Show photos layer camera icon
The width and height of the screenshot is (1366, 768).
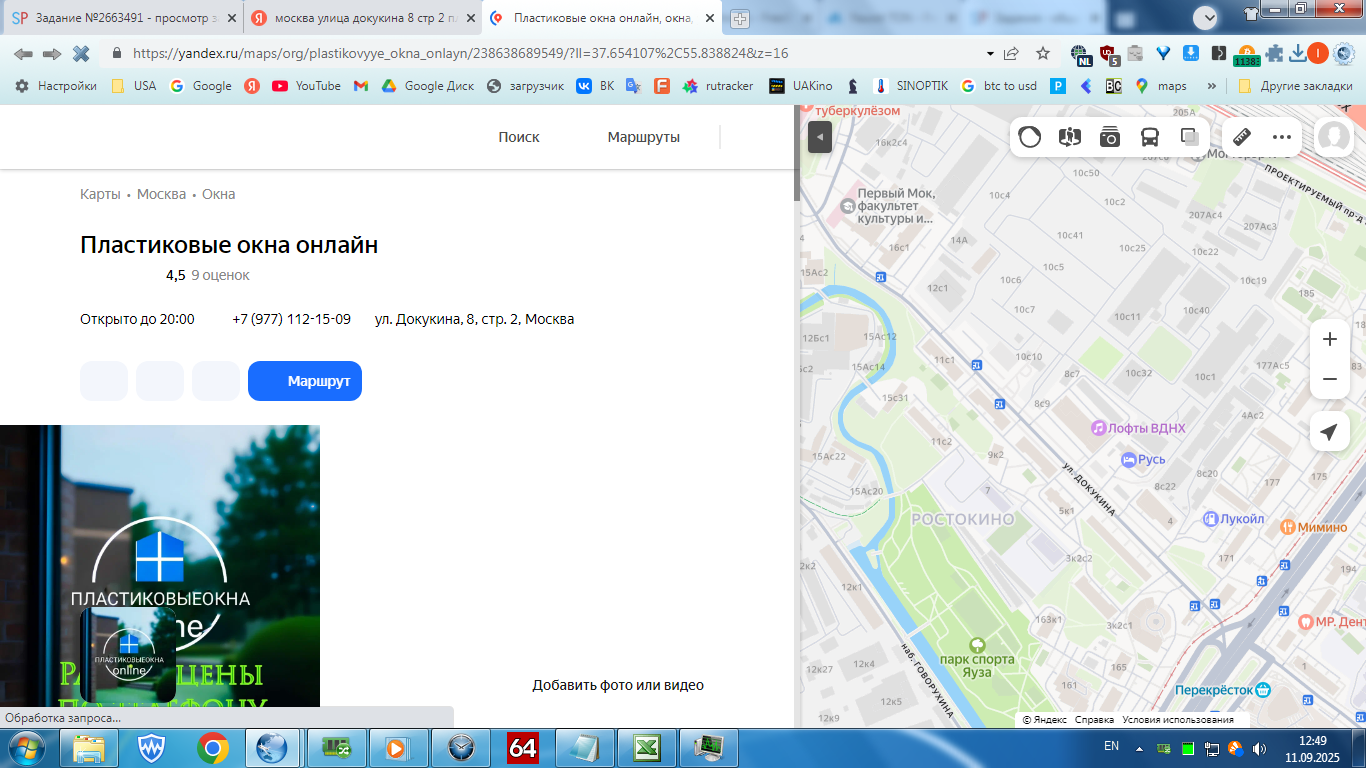(1110, 137)
